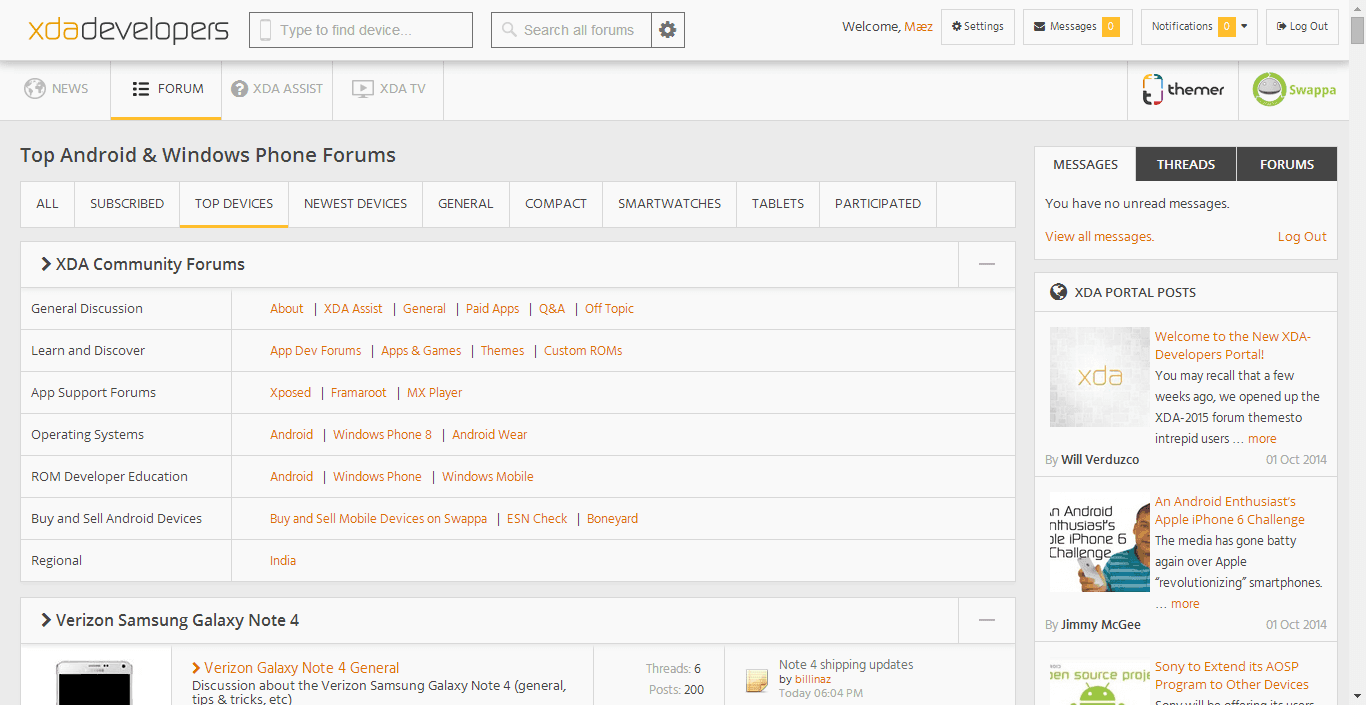Select the TOP DEVICES tab

click(x=234, y=204)
